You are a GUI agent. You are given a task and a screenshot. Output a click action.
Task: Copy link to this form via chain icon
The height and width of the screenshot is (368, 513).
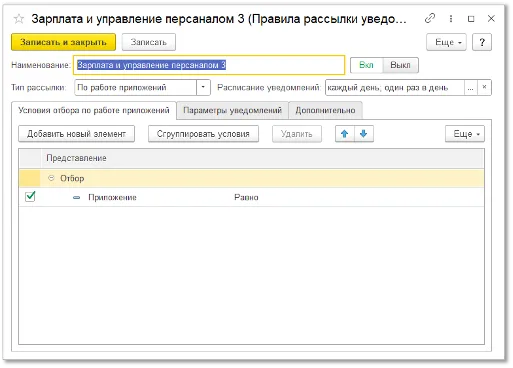[x=430, y=18]
